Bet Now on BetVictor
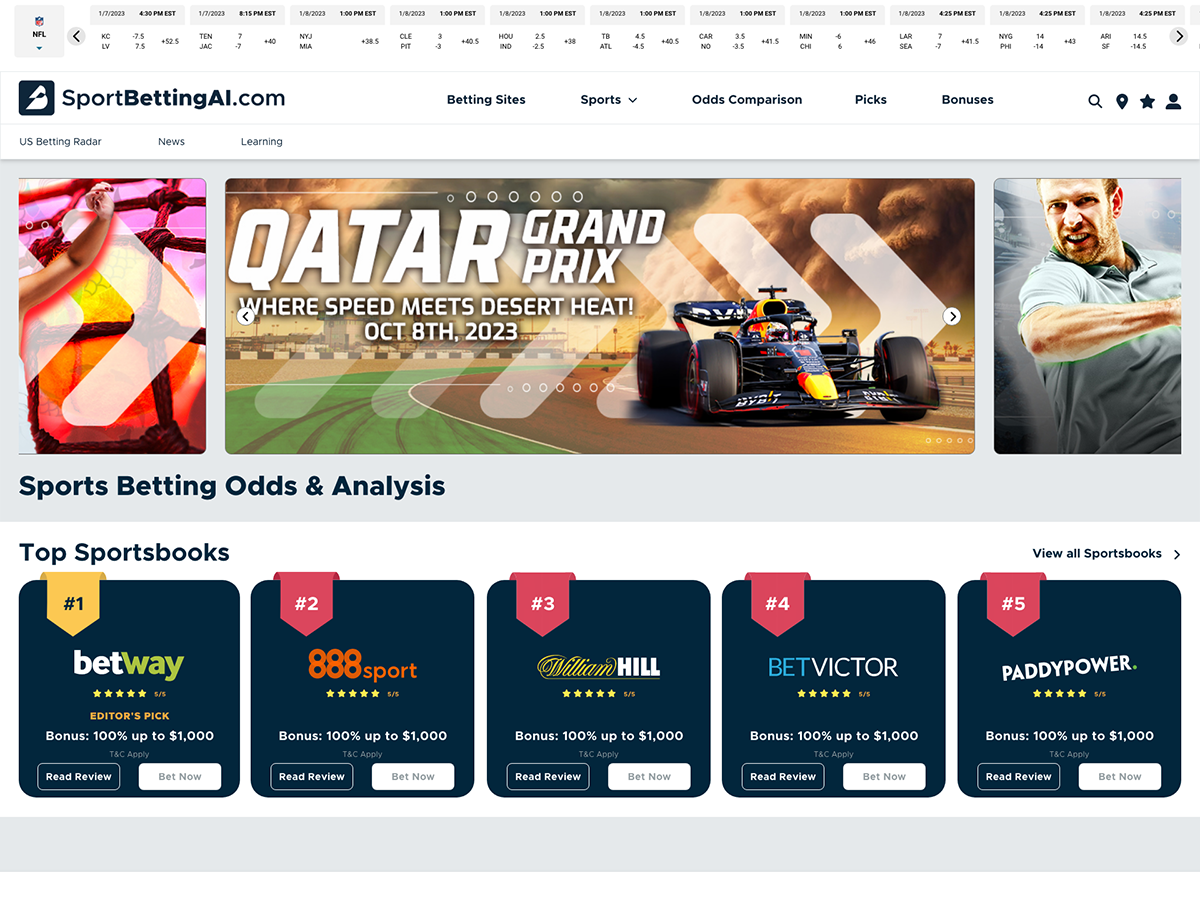Image resolution: width=1200 pixels, height=900 pixels. point(884,777)
